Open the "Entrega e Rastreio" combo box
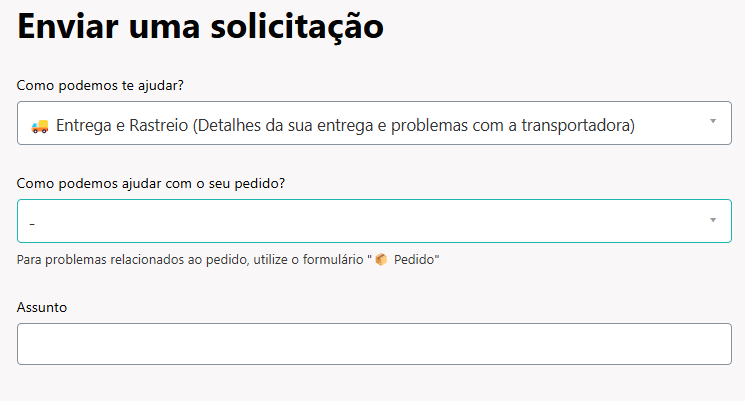The width and height of the screenshot is (745, 401). point(374,123)
